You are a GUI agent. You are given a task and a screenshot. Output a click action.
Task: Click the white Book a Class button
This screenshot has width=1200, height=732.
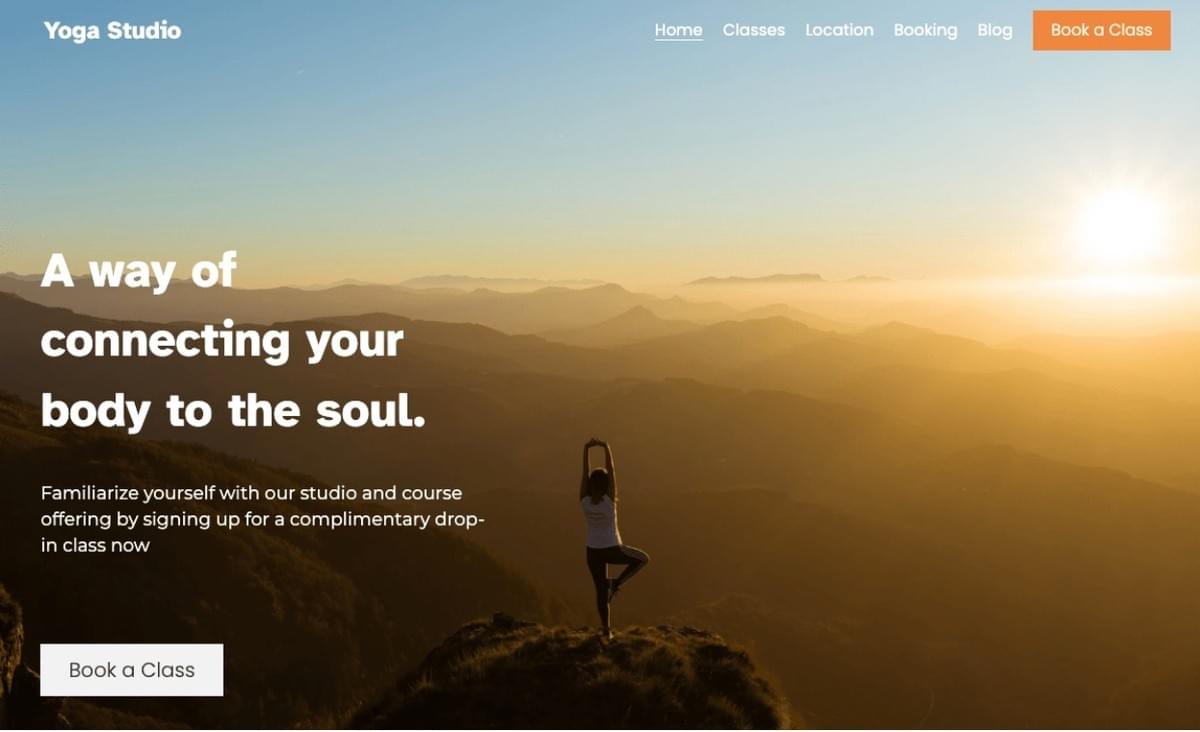(132, 670)
